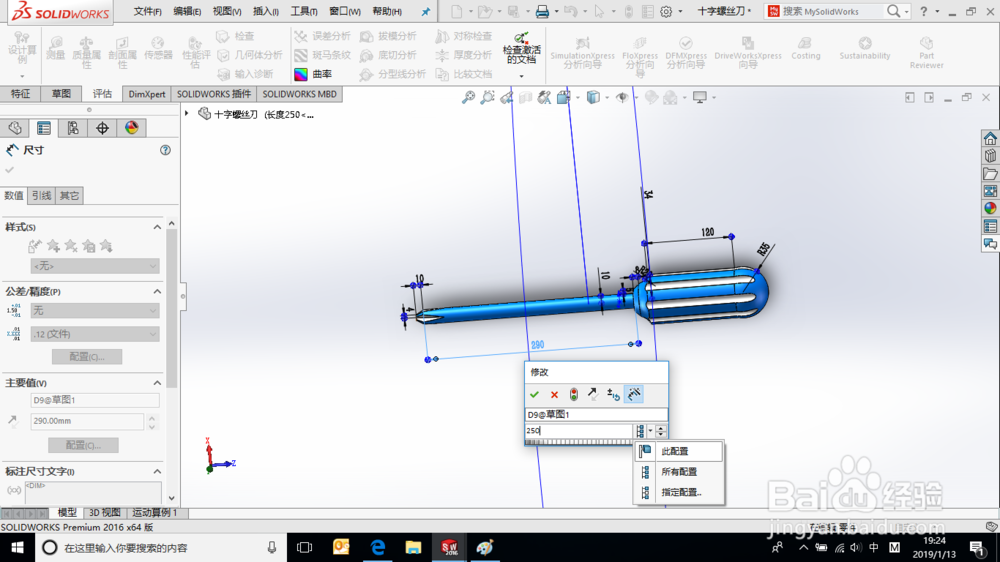Open the 插入(I) menu
The image size is (1000, 562).
(265, 11)
